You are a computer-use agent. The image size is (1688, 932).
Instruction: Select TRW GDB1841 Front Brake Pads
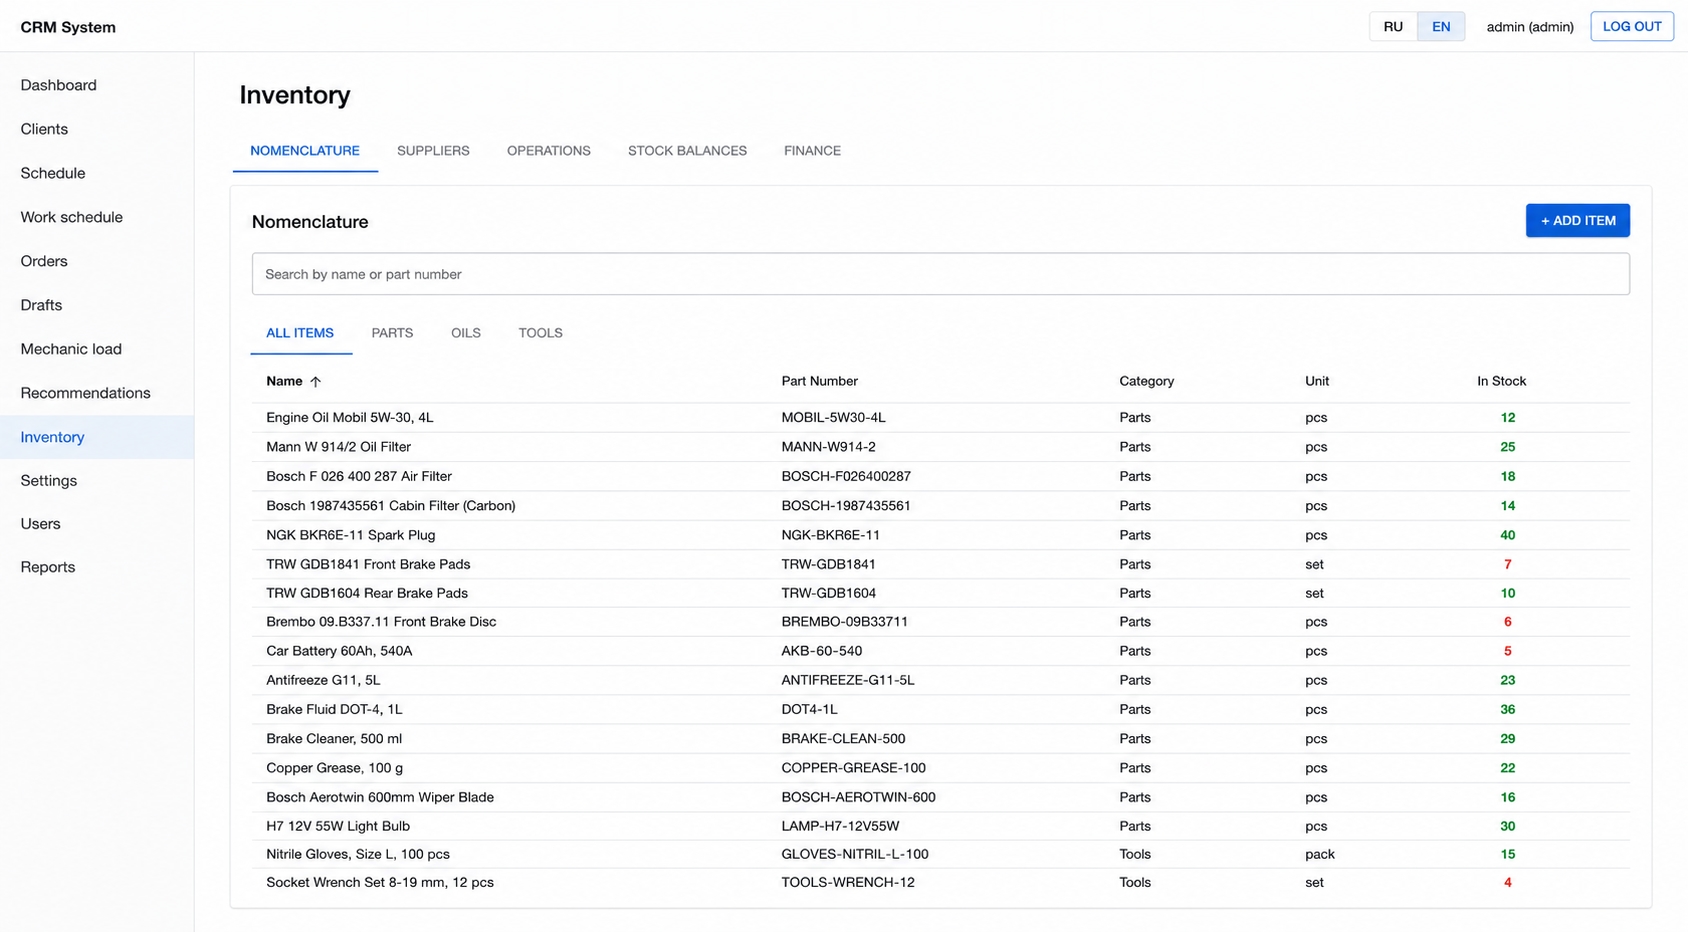point(940,564)
